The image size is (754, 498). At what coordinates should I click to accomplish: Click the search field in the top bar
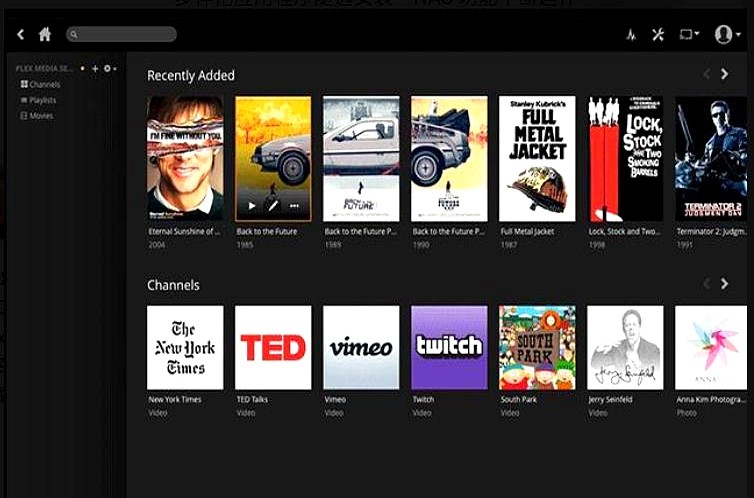coord(121,35)
